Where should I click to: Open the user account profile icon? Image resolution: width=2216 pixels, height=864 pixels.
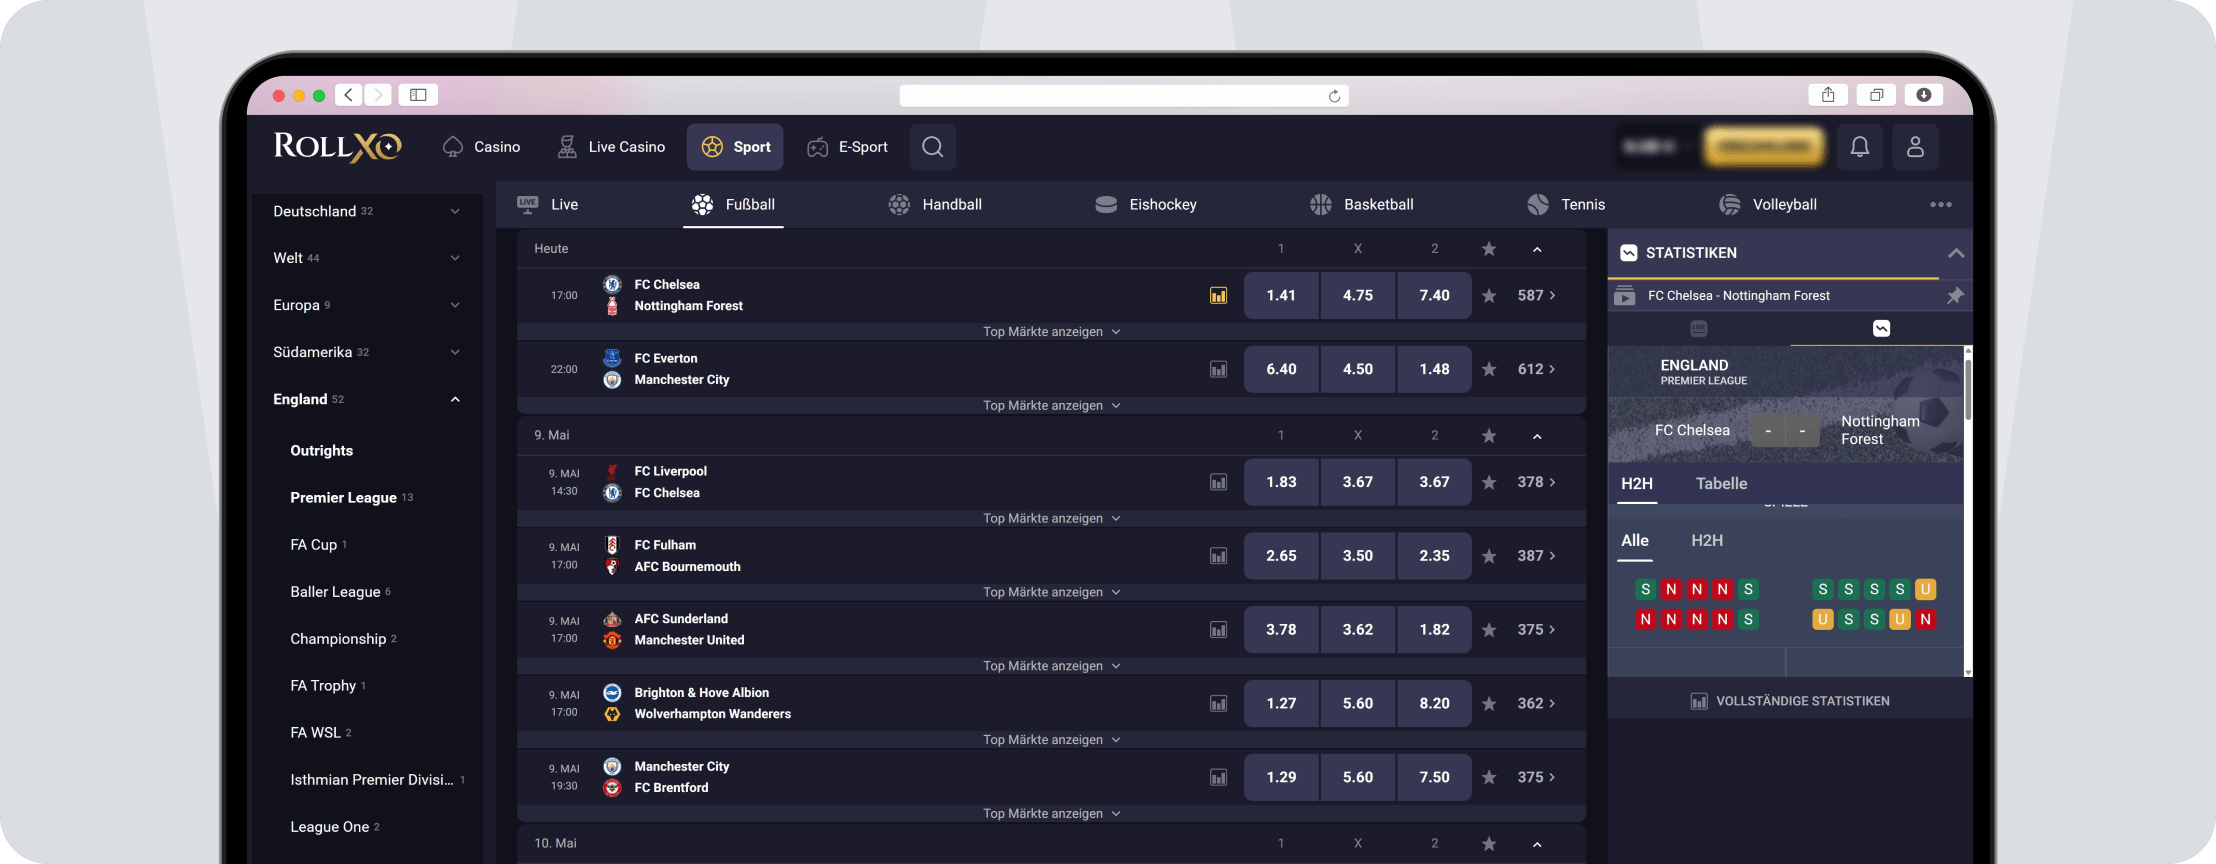1915,147
